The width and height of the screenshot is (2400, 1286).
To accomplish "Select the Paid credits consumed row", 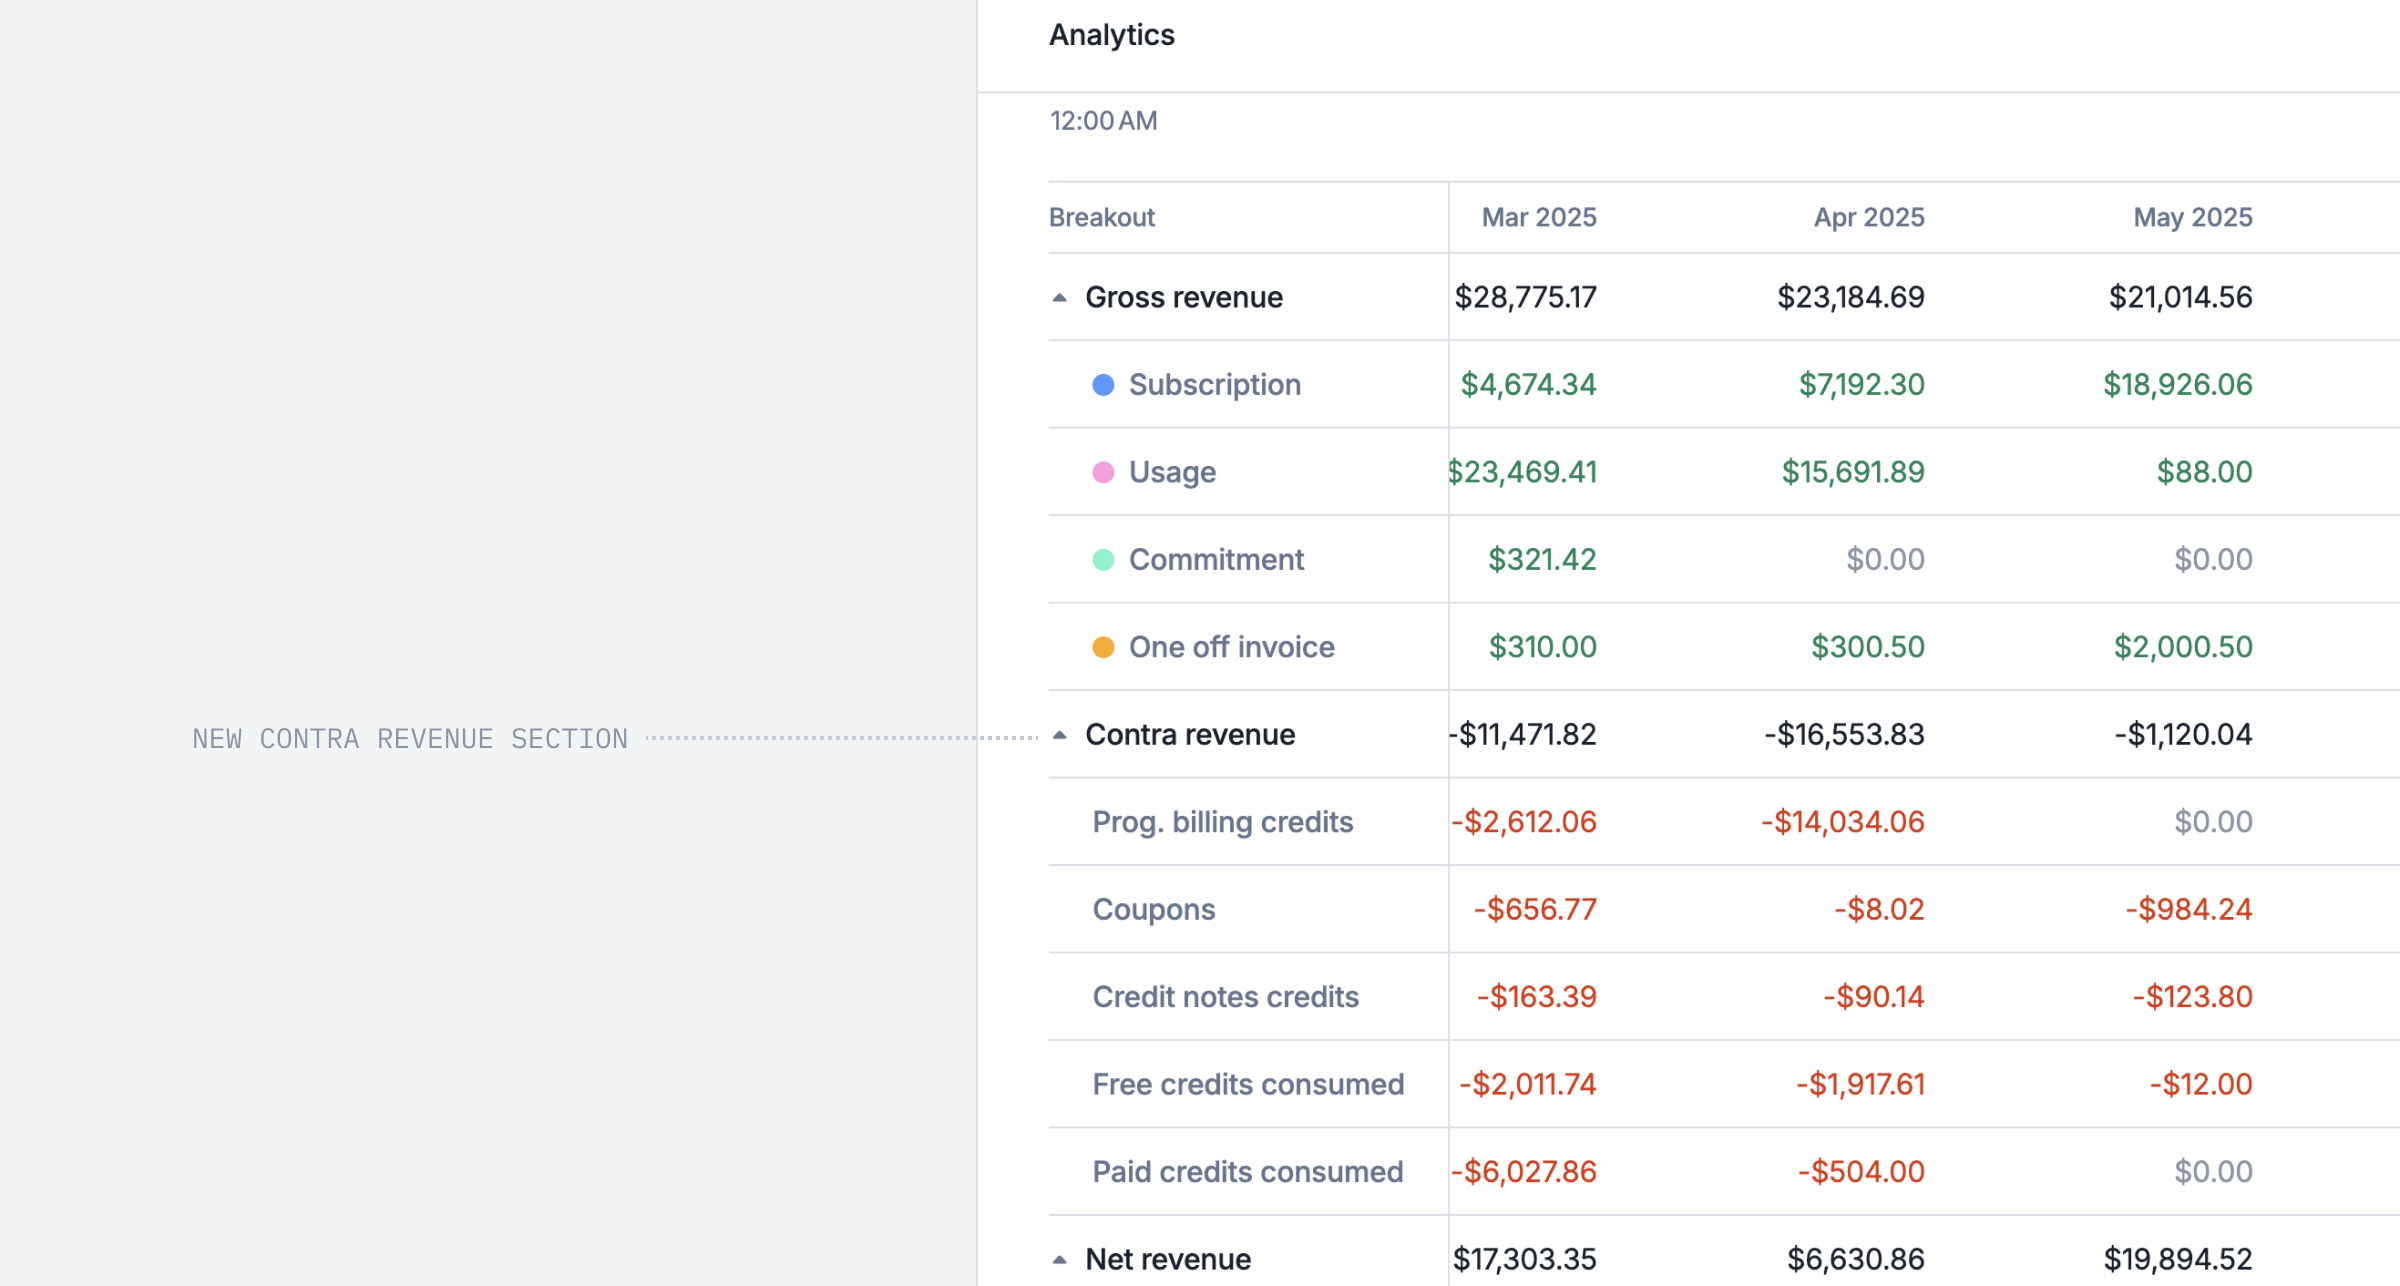I will 1247,1172.
